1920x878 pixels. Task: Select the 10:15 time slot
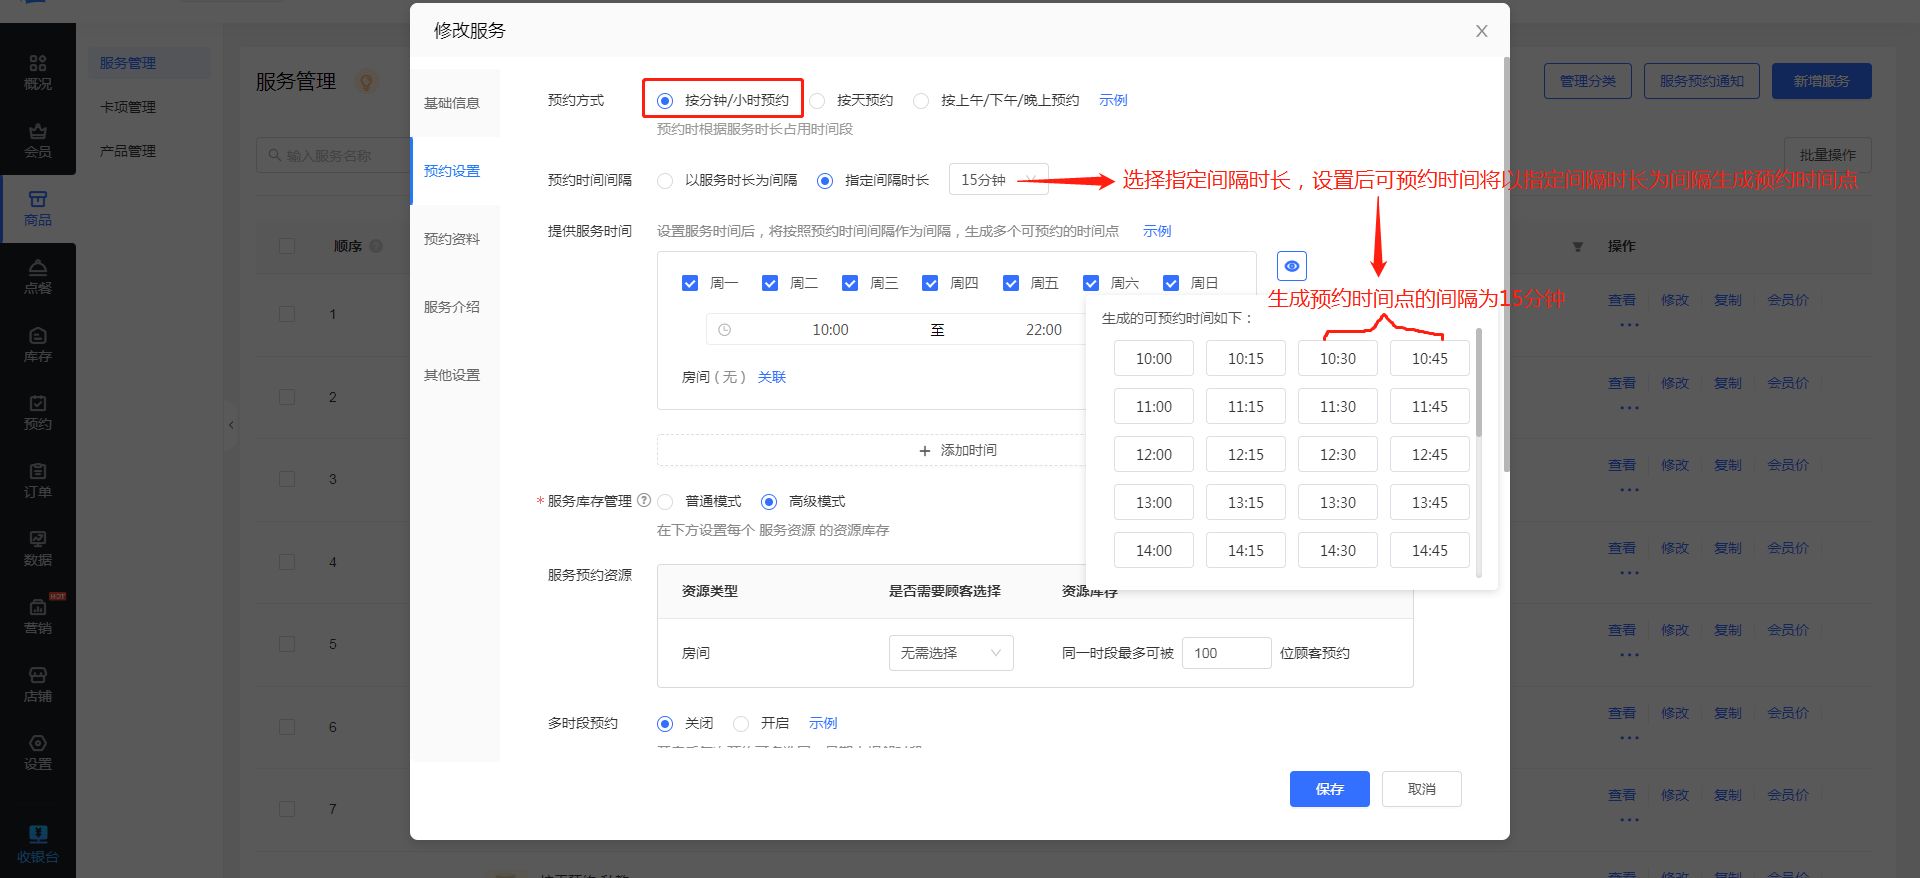(1245, 358)
